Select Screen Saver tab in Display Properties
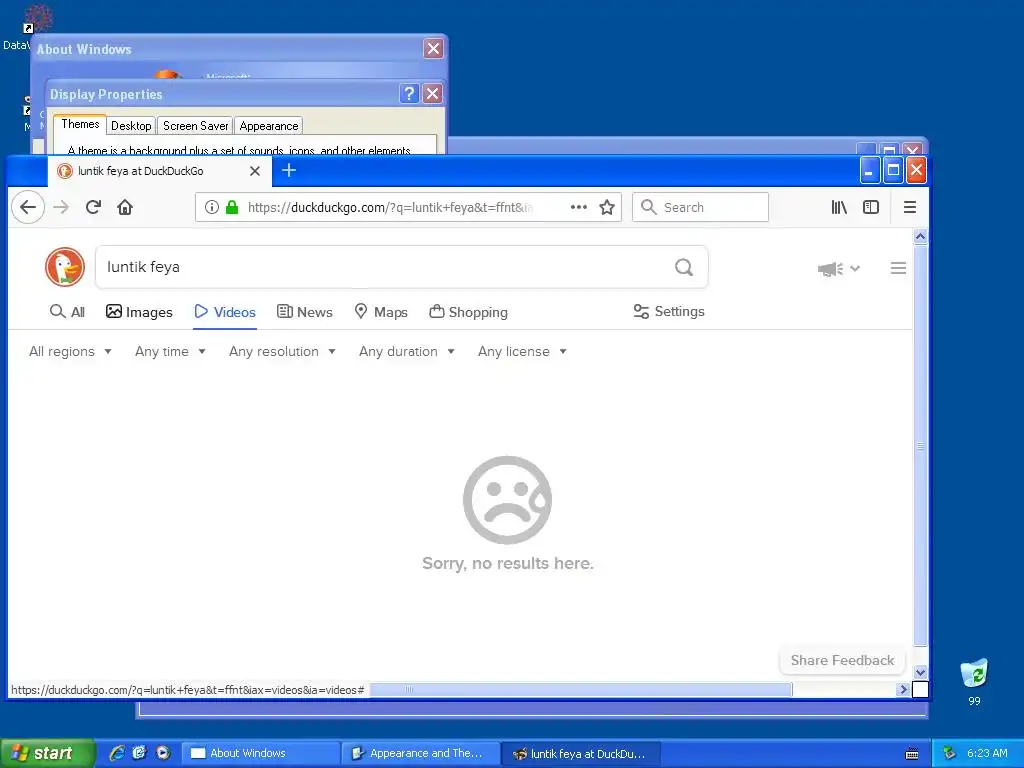Image resolution: width=1024 pixels, height=768 pixels. pos(195,125)
